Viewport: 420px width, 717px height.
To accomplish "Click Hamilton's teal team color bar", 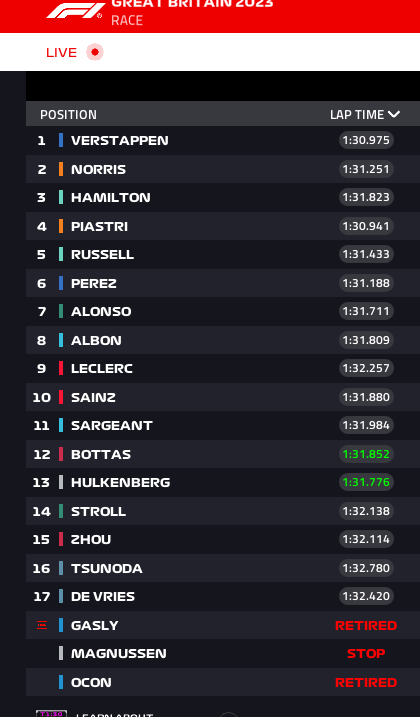I will click(x=61, y=197).
